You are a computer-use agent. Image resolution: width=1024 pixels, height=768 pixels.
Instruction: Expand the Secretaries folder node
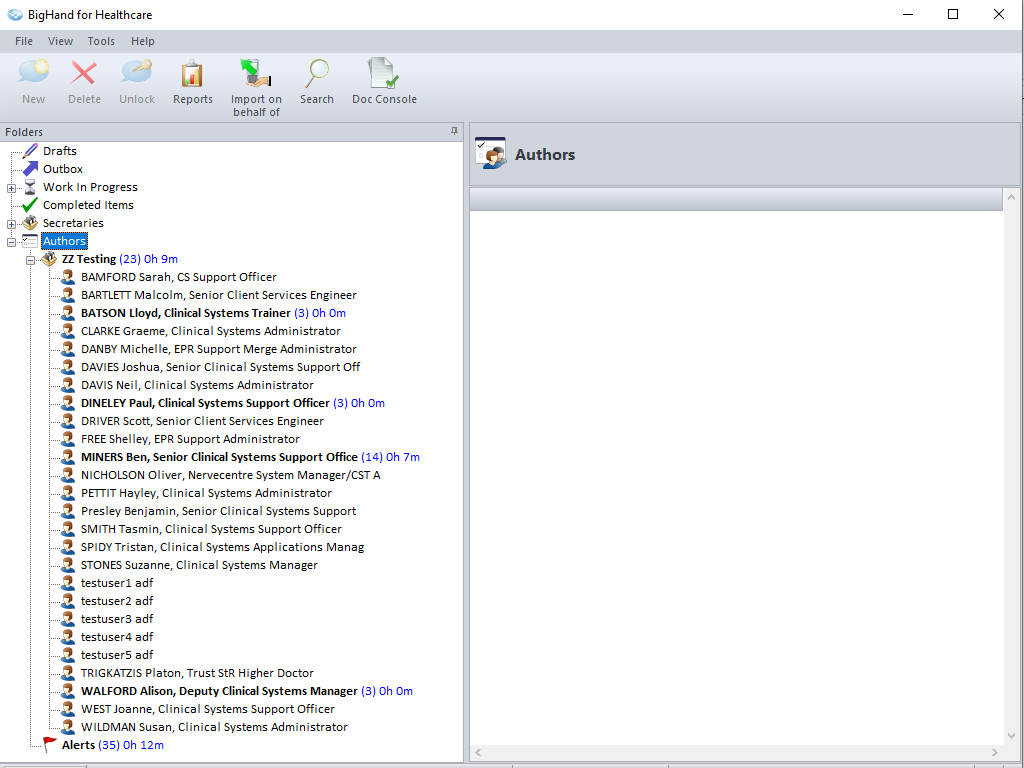11,224
